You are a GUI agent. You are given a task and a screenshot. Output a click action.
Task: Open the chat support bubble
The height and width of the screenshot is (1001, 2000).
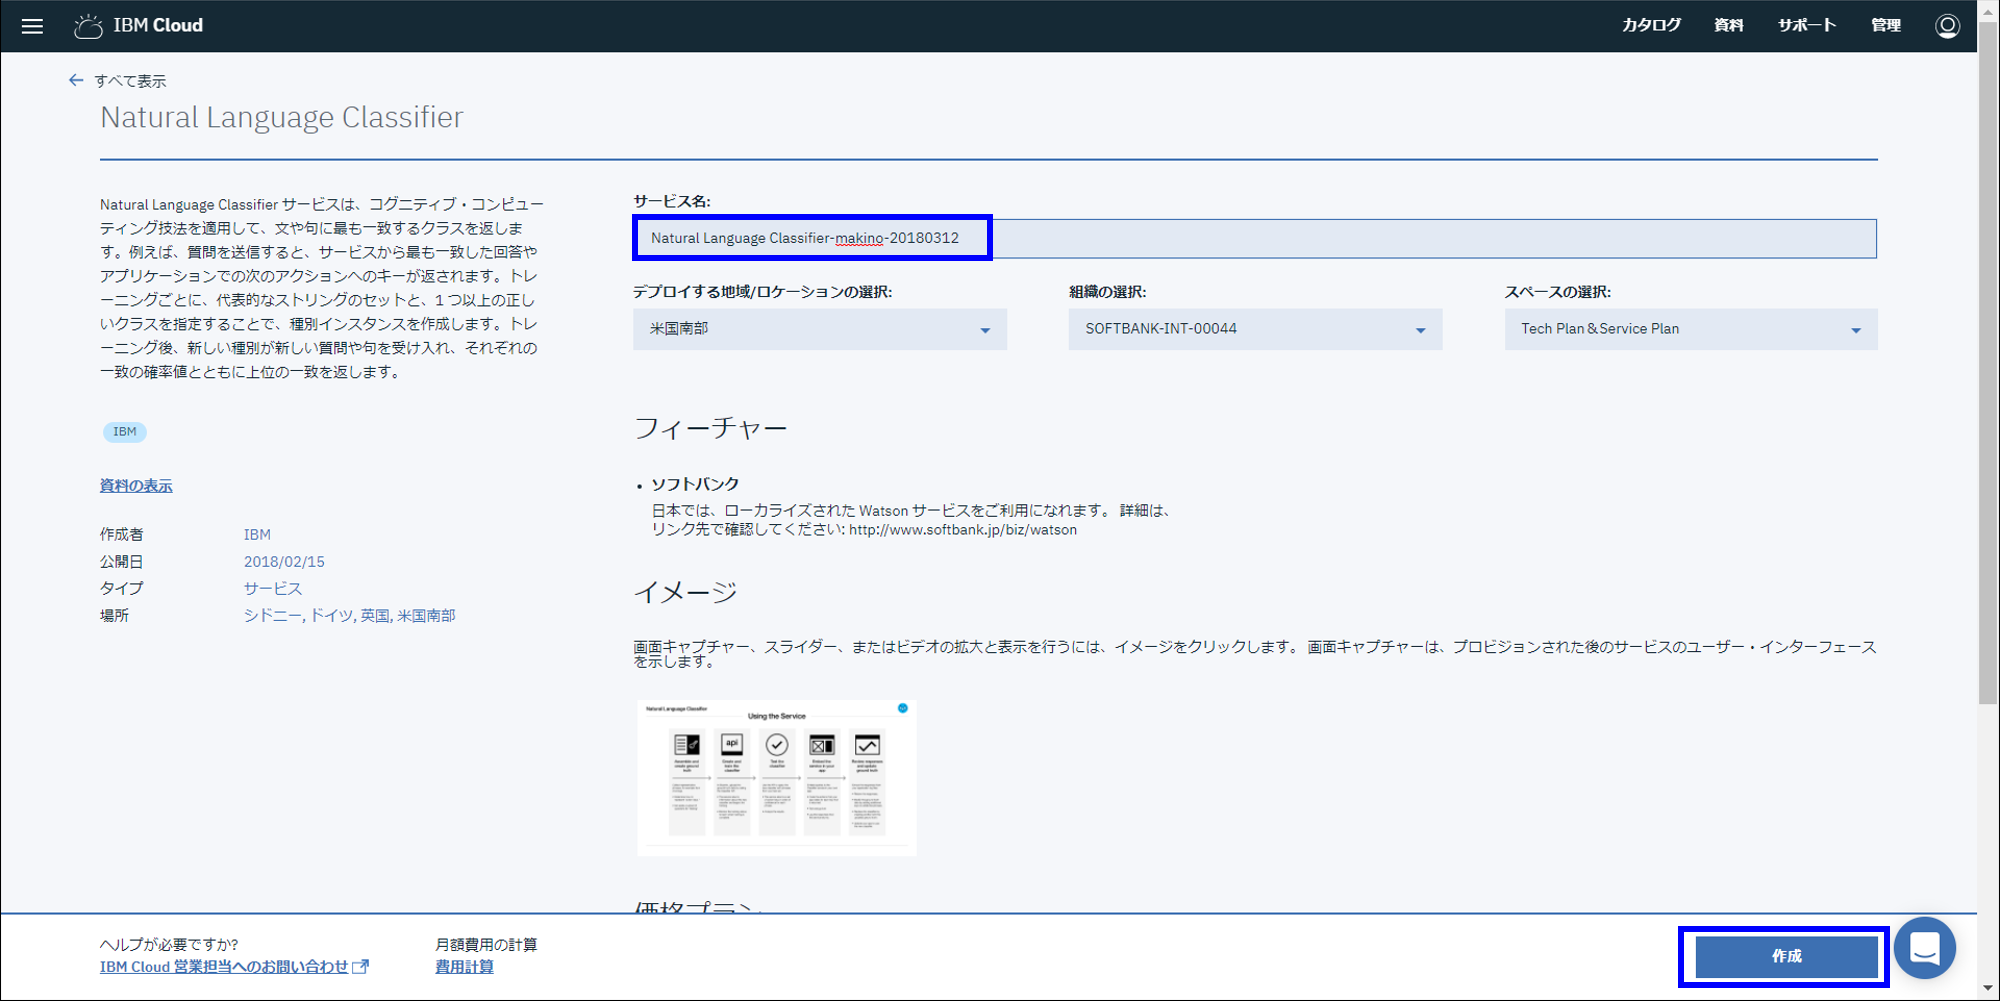[1925, 948]
